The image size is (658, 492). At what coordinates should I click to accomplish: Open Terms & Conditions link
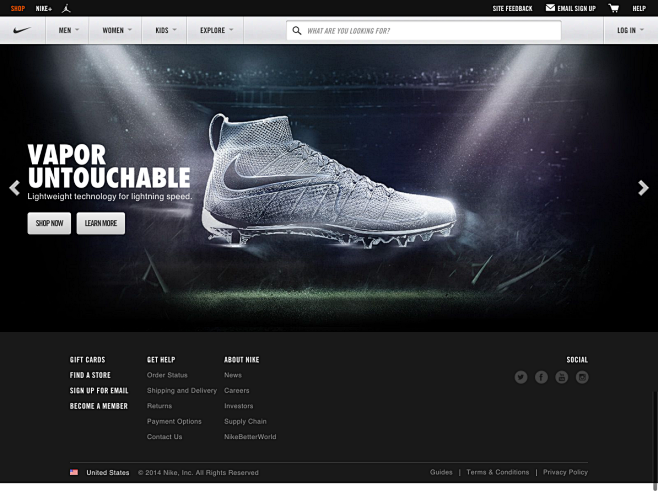click(498, 472)
